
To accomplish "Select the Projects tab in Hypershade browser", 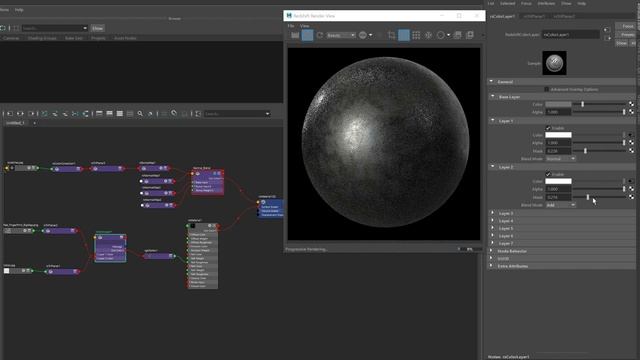I will [98, 38].
